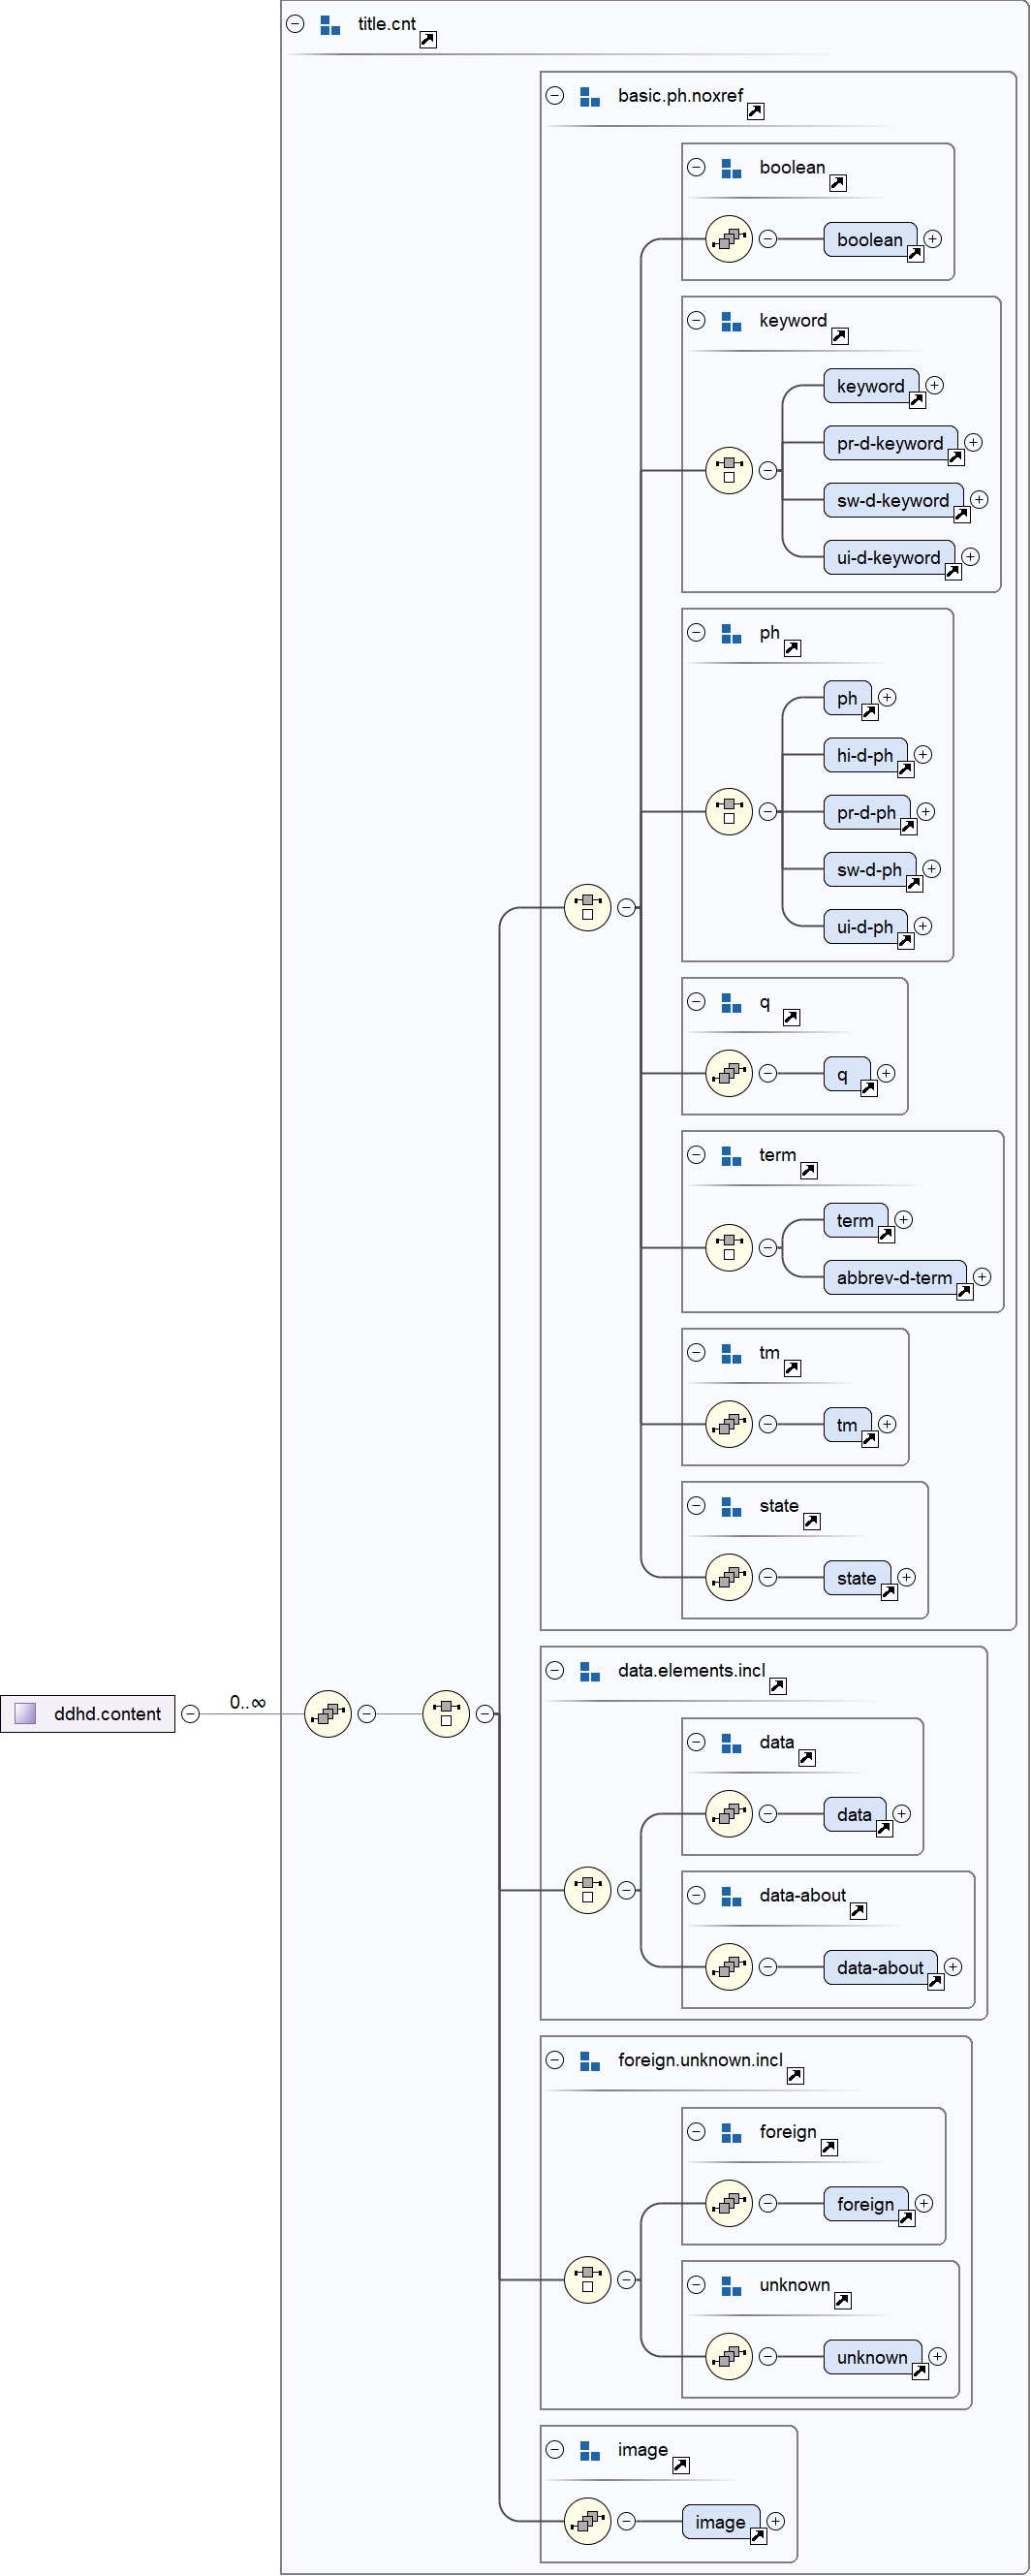The width and height of the screenshot is (1031, 2576).
Task: Select the sw-d-keyword element
Action: (892, 500)
